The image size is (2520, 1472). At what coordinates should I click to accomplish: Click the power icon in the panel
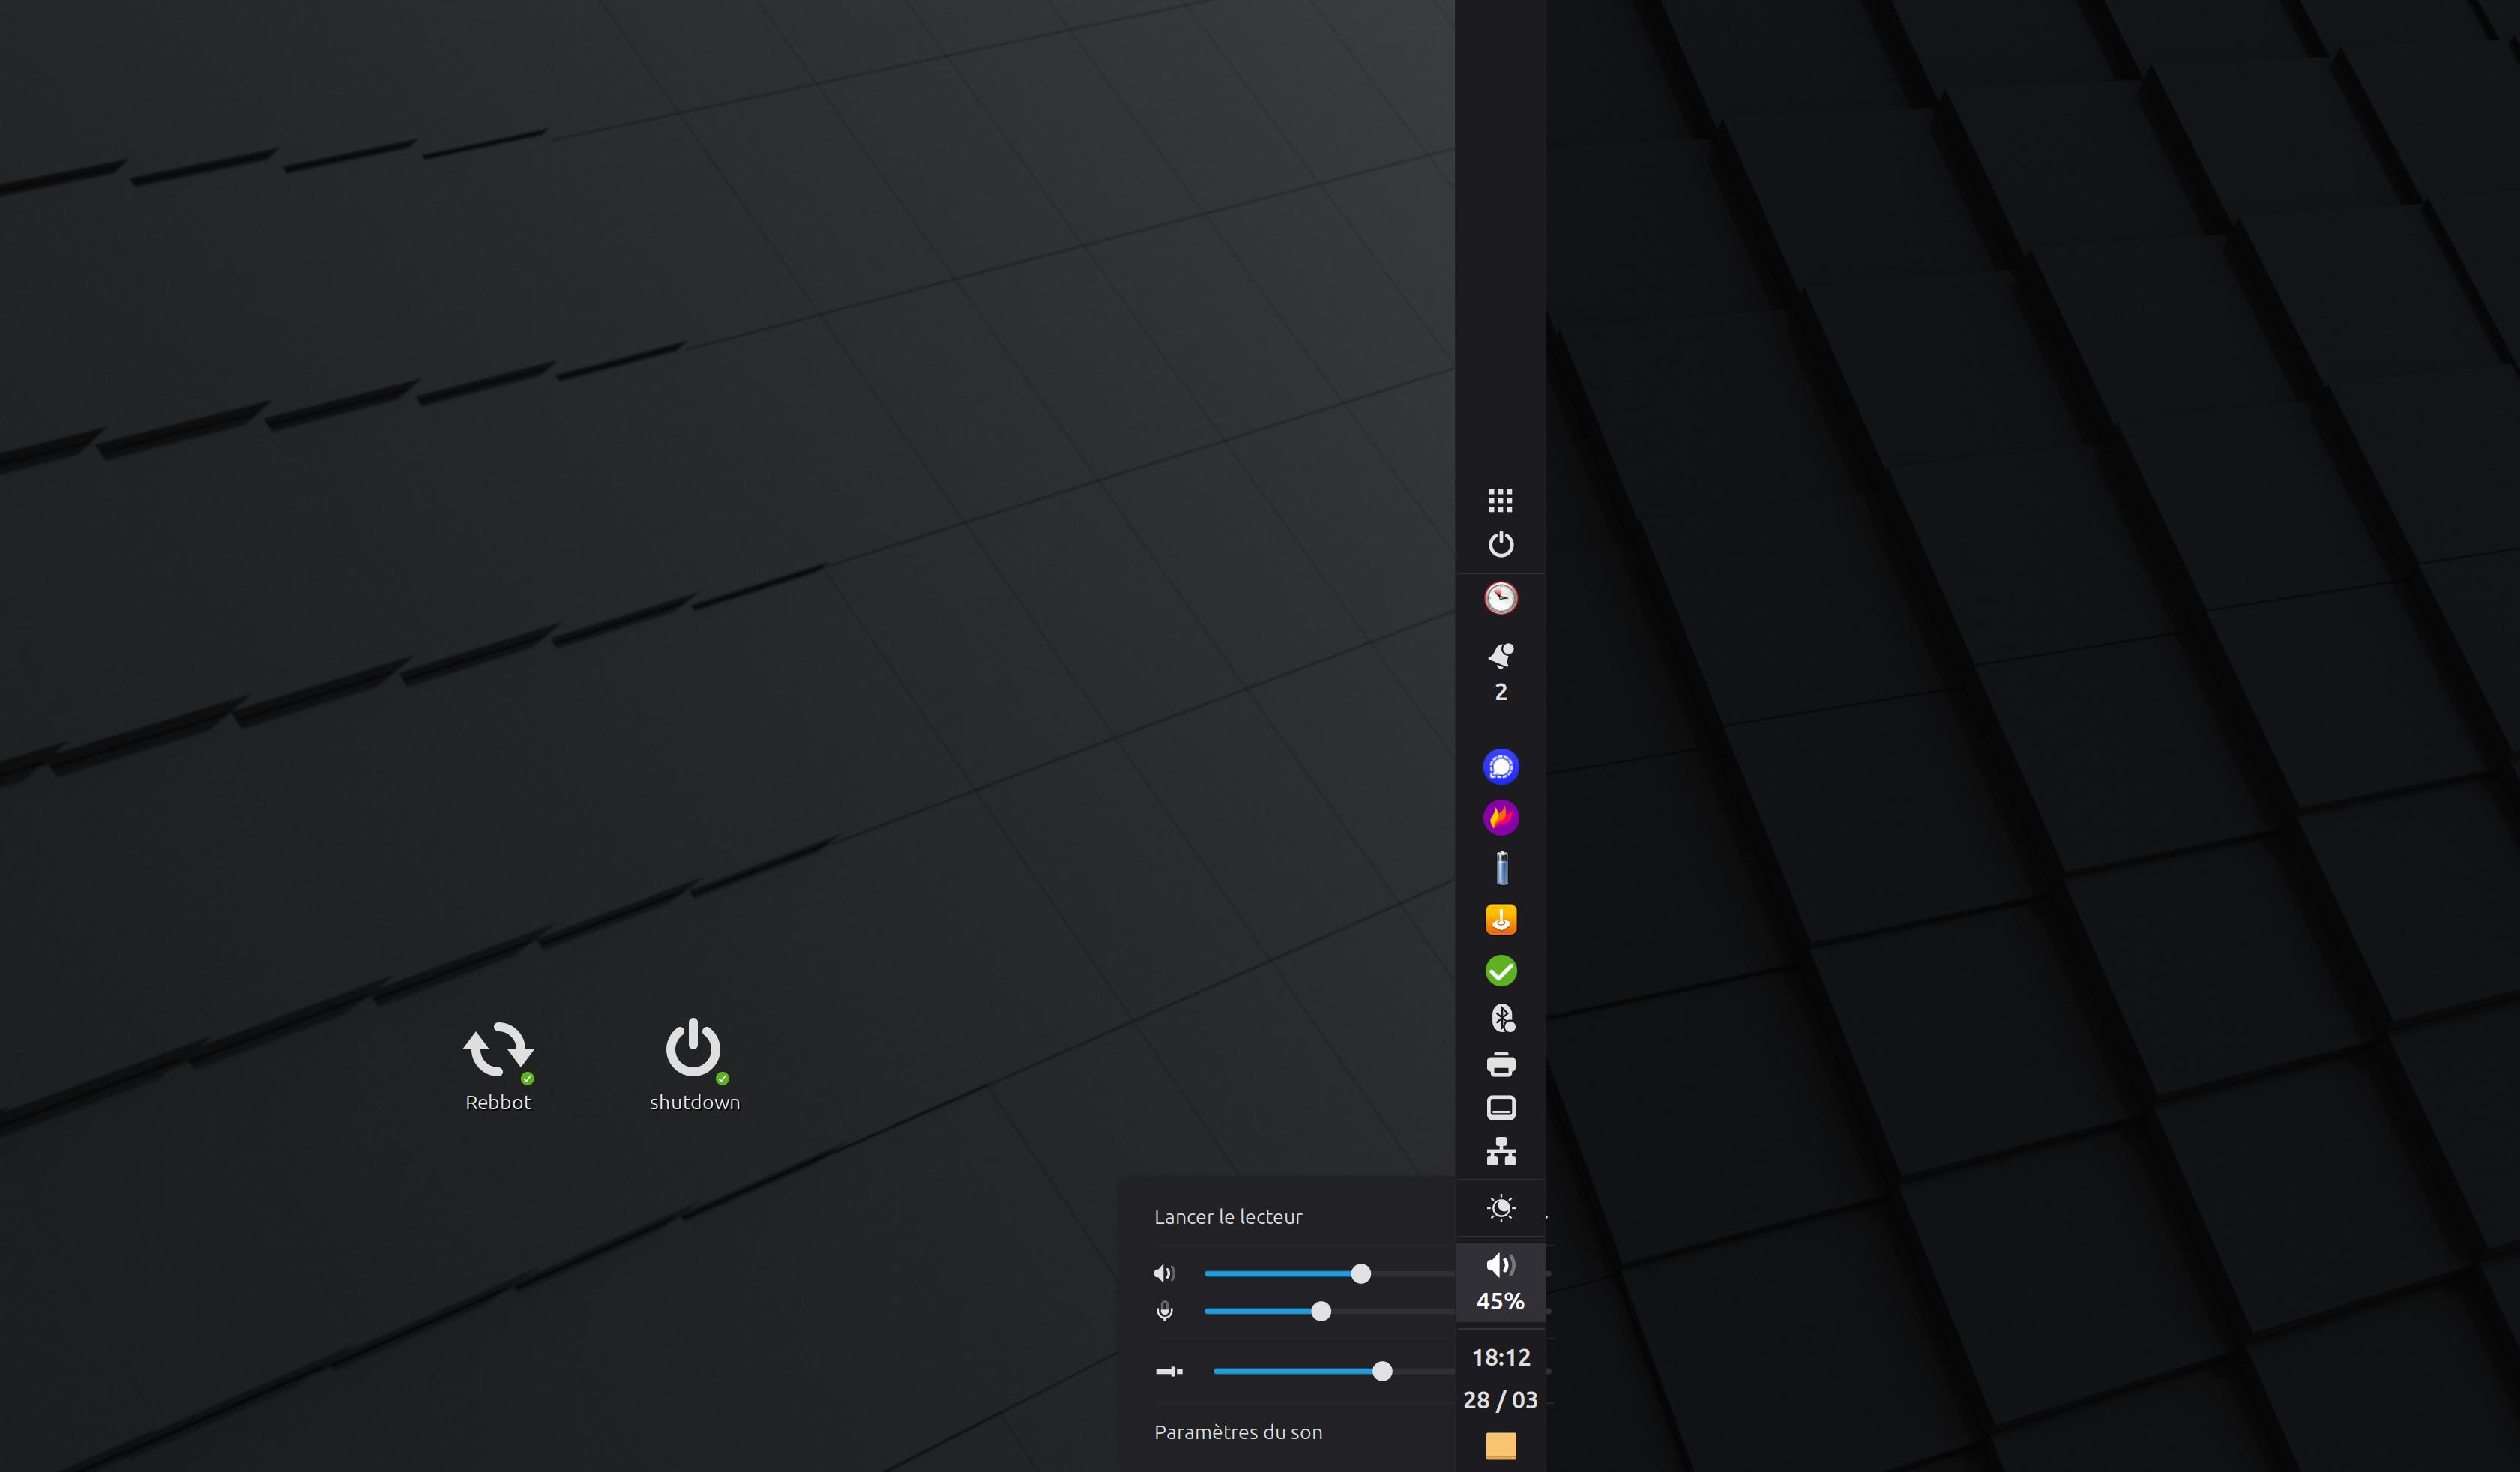(1500, 544)
